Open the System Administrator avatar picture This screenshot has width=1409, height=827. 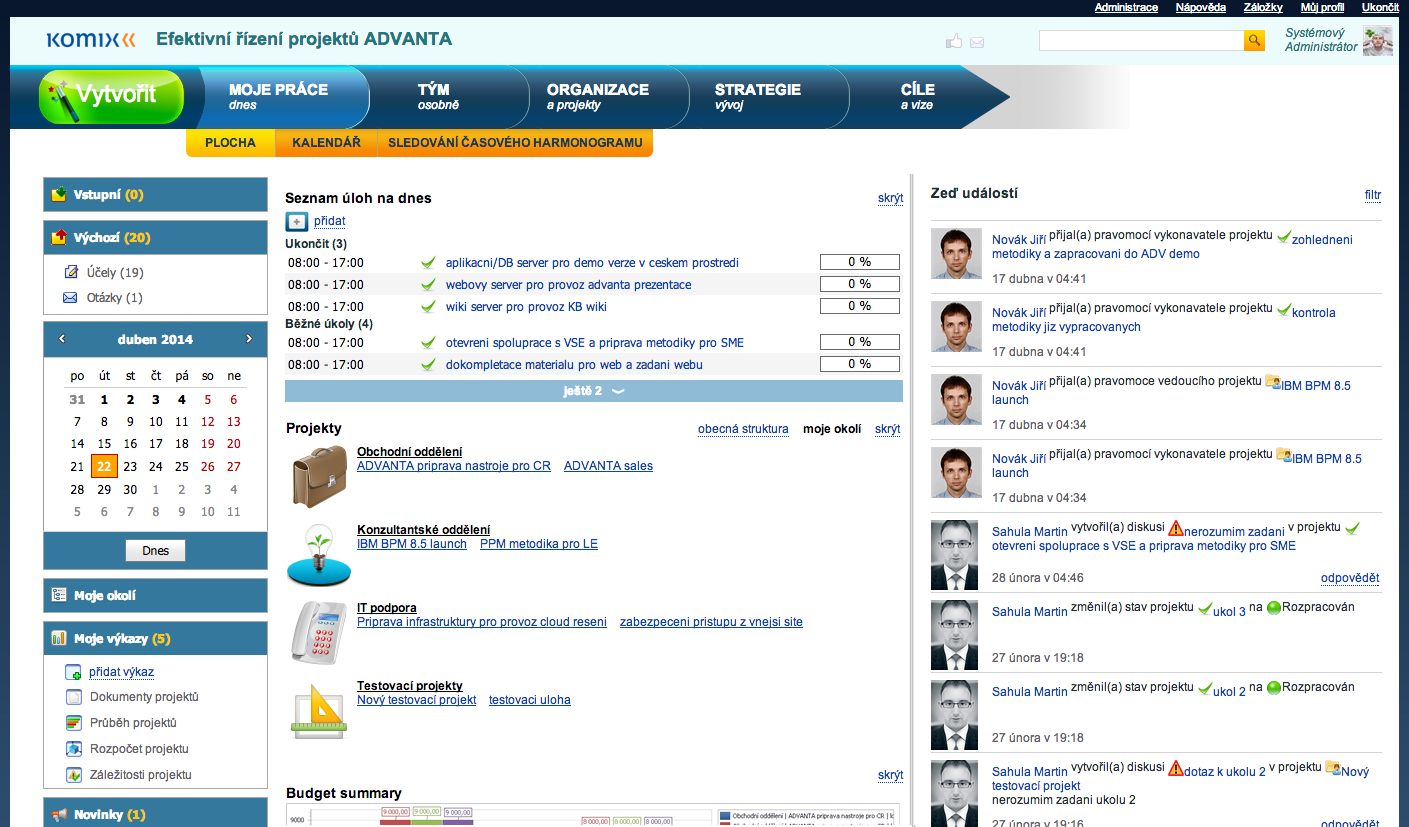pyautogui.click(x=1377, y=40)
